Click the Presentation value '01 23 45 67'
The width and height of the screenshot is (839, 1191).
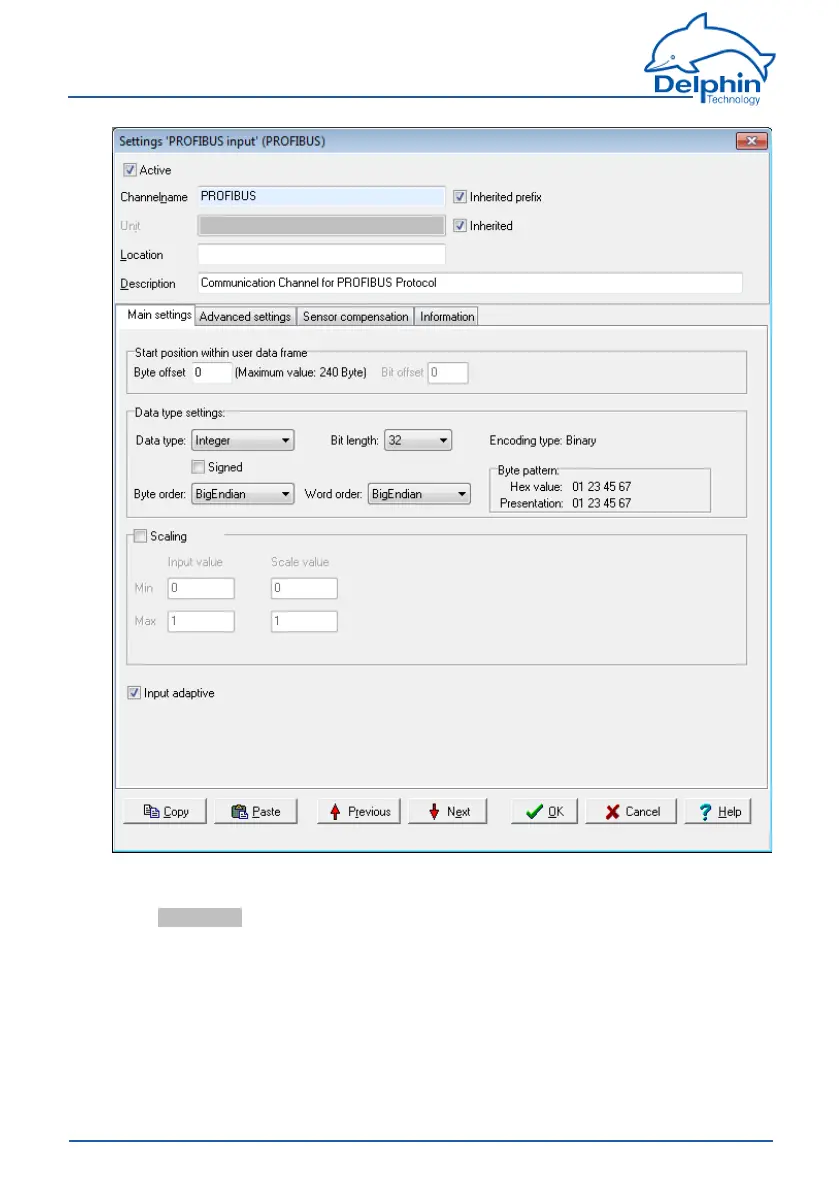click(601, 504)
